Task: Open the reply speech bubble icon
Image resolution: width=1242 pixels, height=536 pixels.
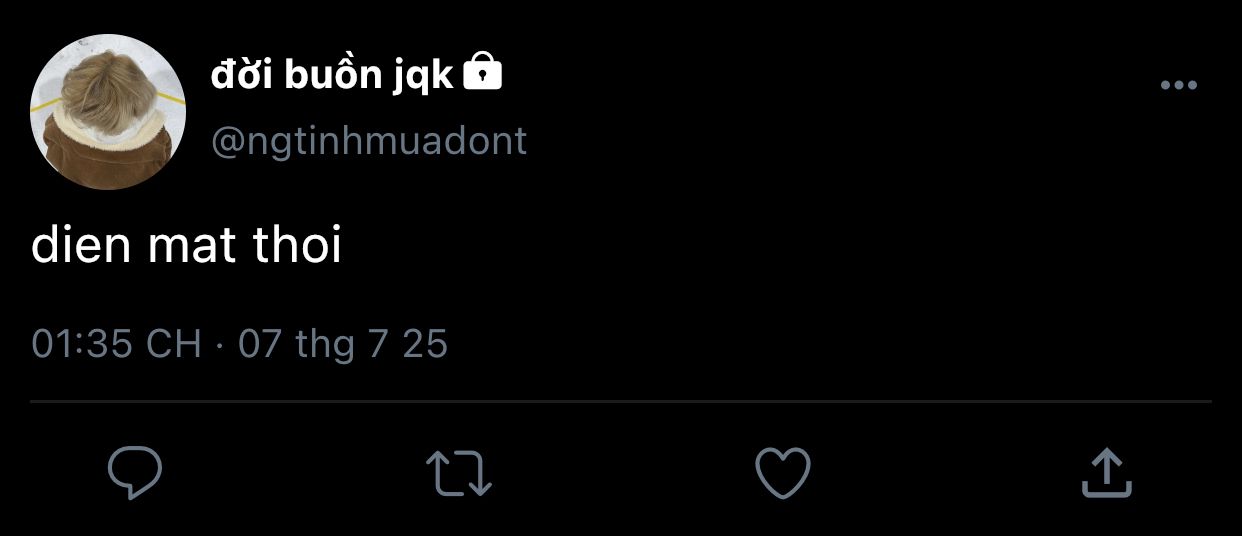Action: click(134, 473)
